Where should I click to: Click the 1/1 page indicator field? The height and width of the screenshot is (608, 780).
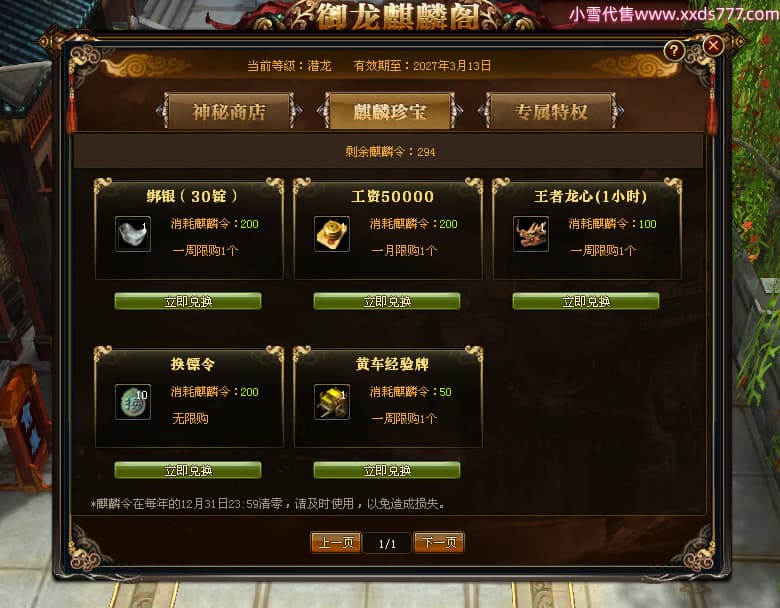[387, 543]
